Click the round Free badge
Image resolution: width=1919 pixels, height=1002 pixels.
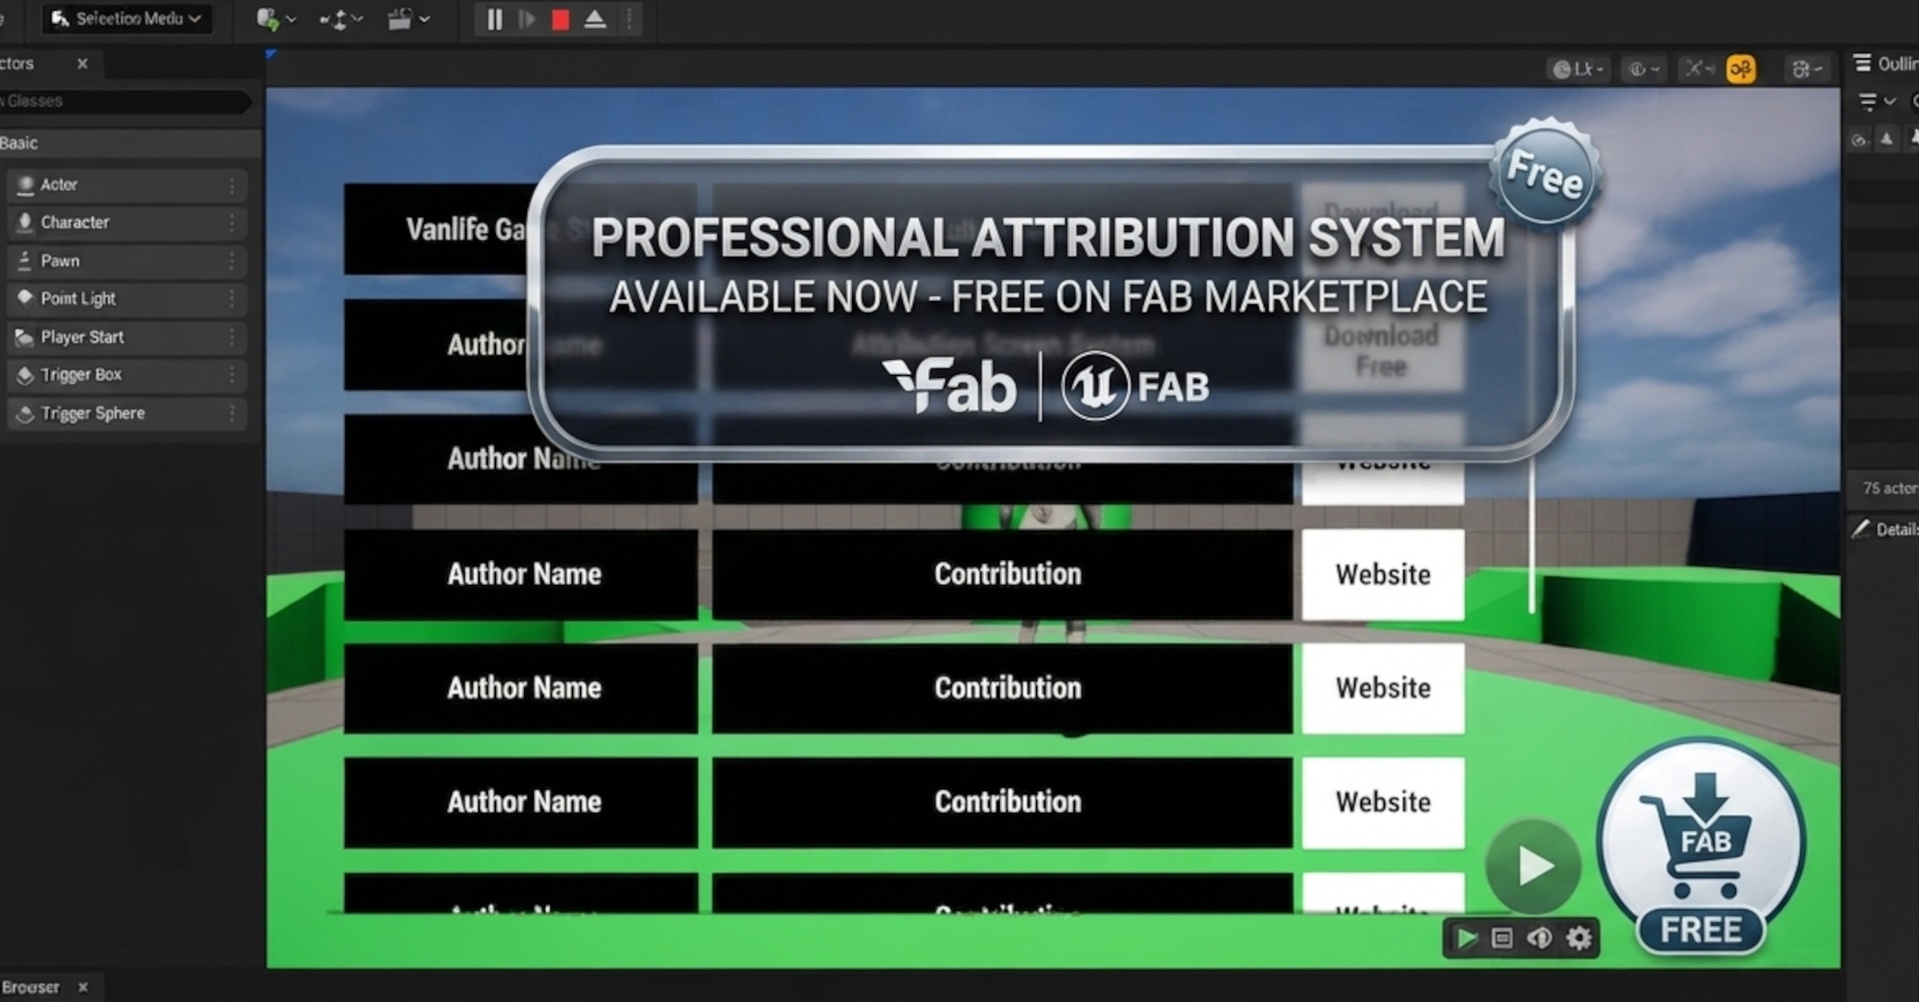(1545, 173)
